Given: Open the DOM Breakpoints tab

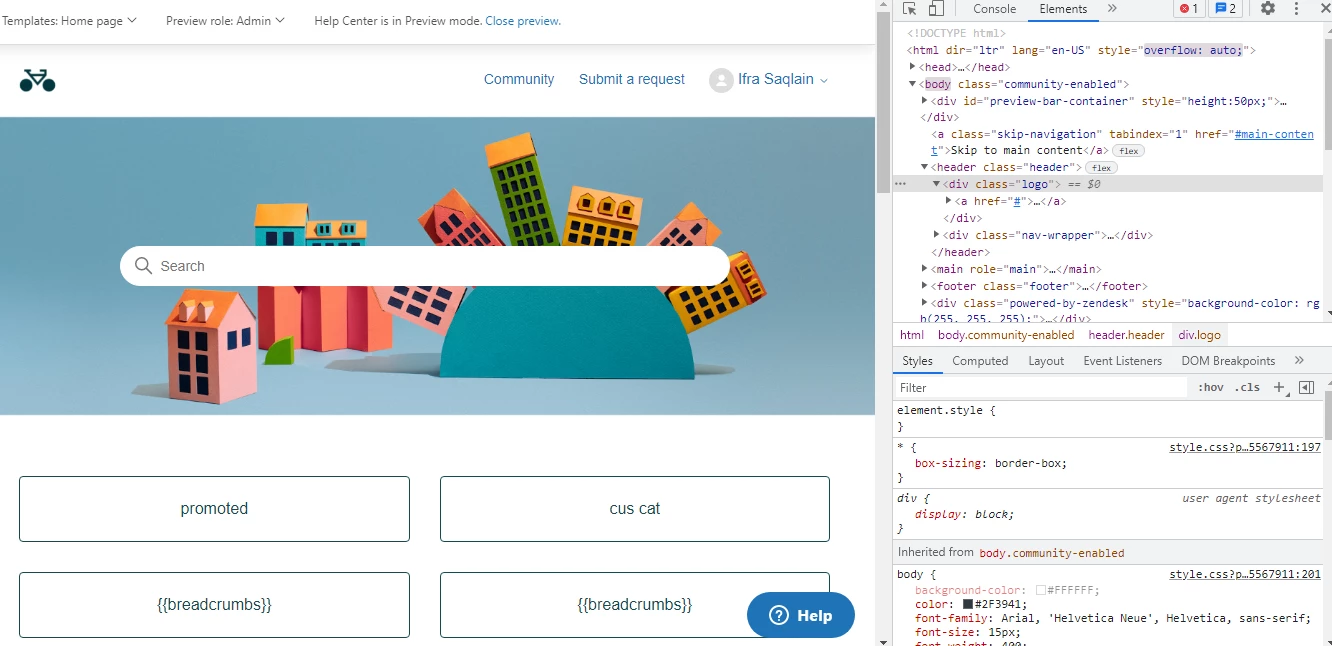Looking at the screenshot, I should tap(1228, 361).
